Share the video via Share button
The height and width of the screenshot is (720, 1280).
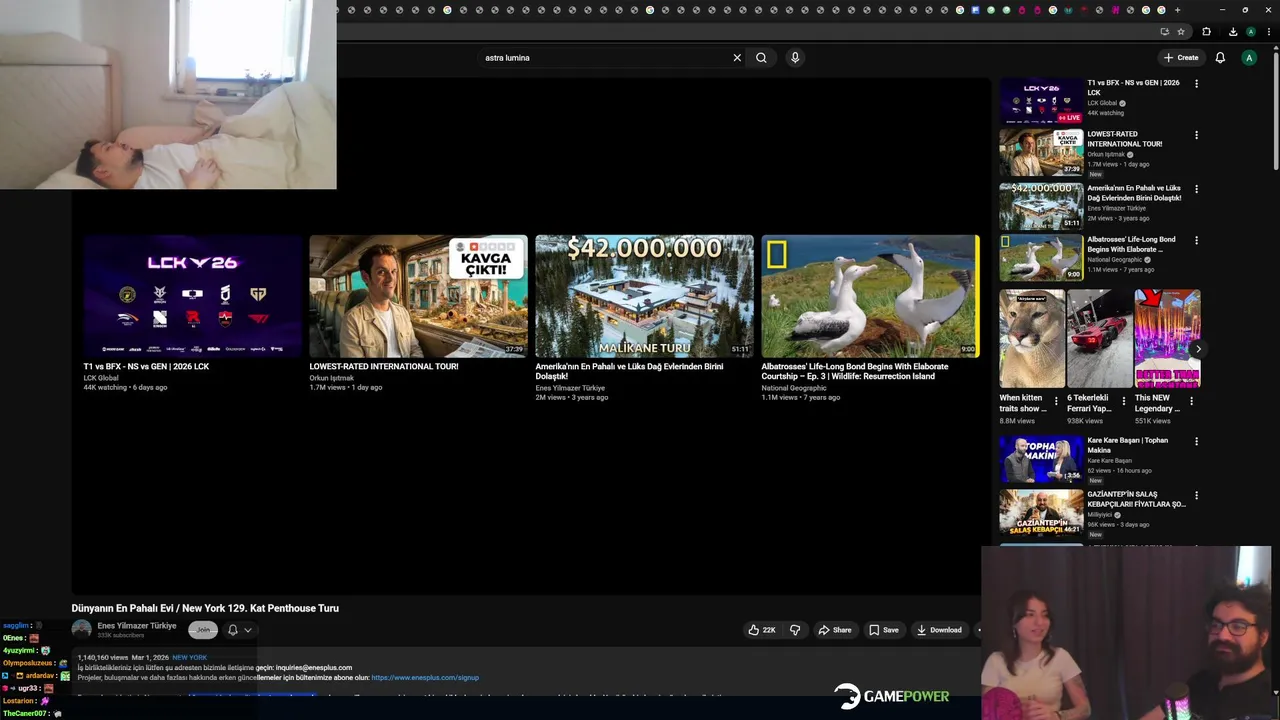(x=835, y=630)
